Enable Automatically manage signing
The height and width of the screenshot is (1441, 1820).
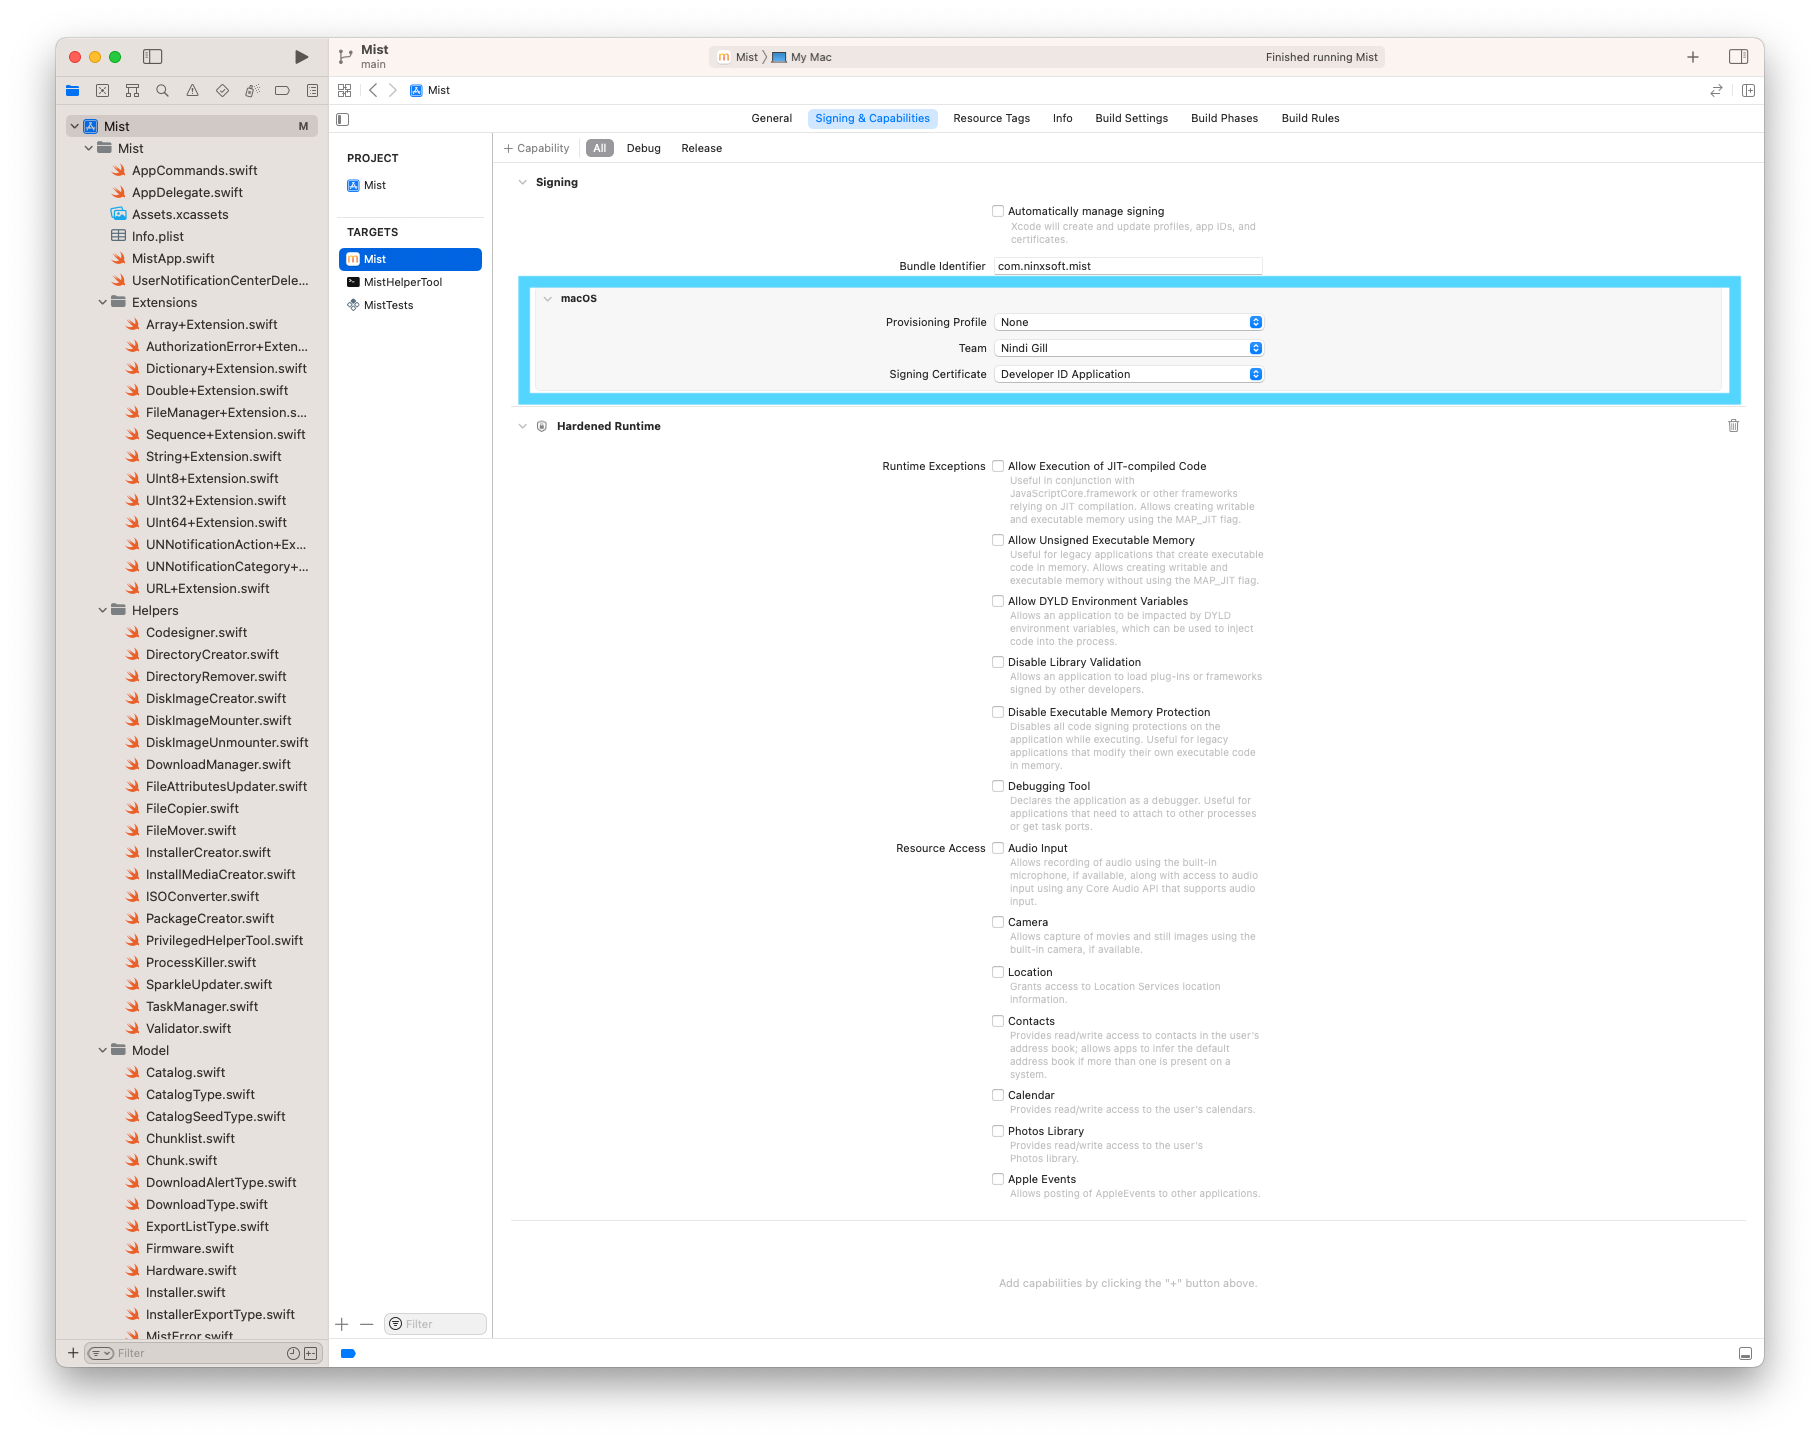click(998, 211)
